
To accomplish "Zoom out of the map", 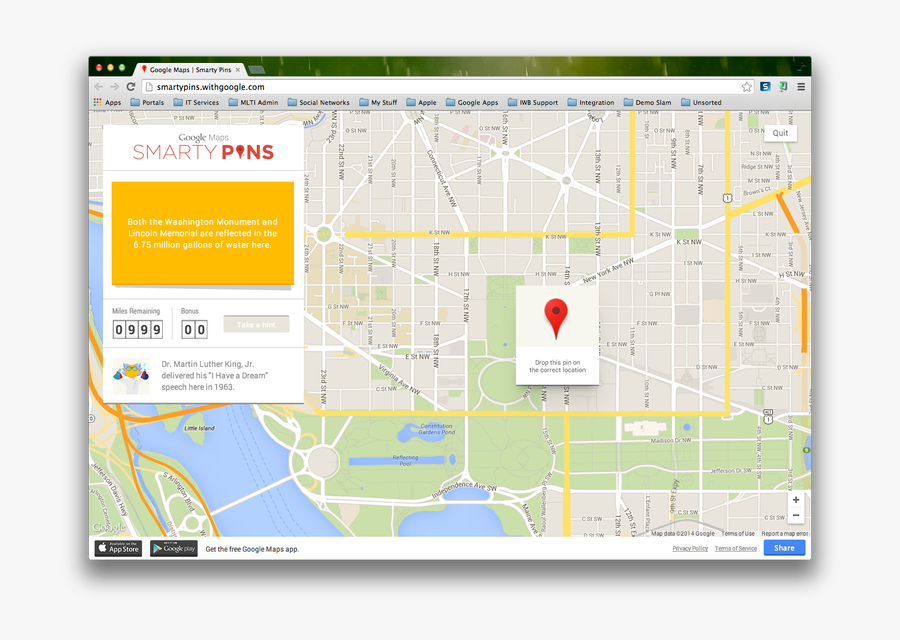I will click(x=796, y=516).
